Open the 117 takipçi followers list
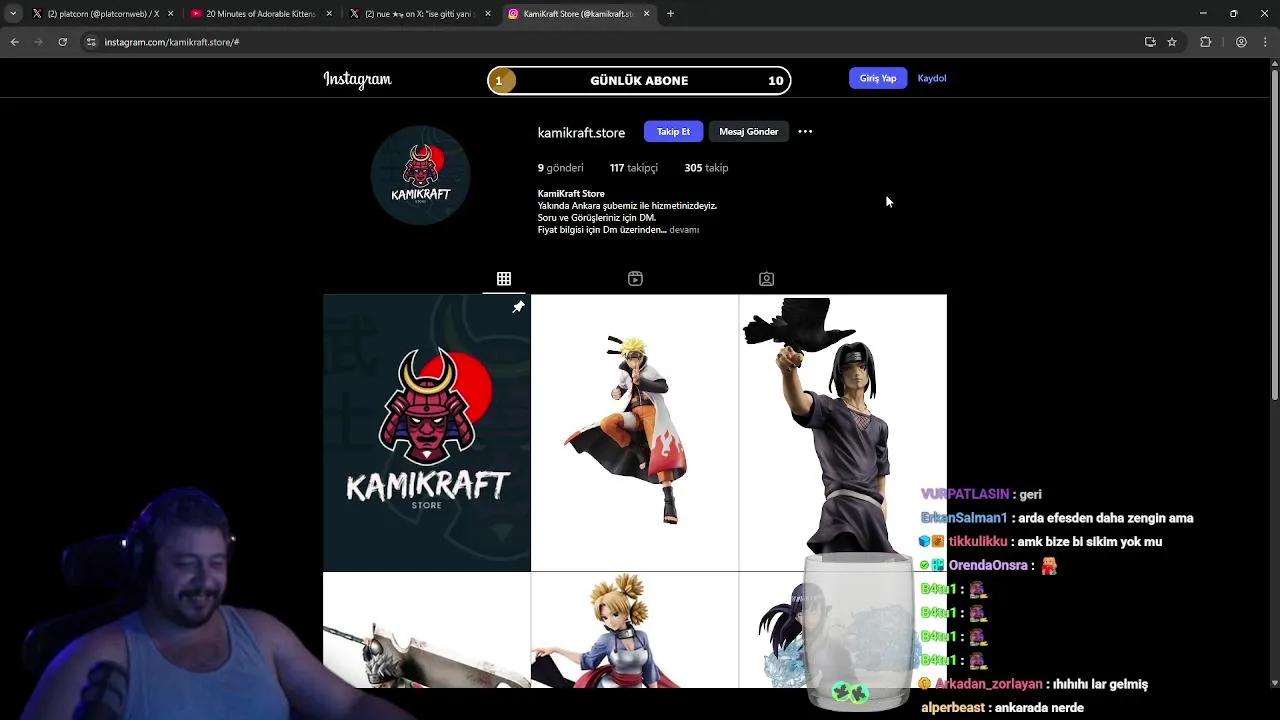Image resolution: width=1280 pixels, height=720 pixels. (x=634, y=168)
